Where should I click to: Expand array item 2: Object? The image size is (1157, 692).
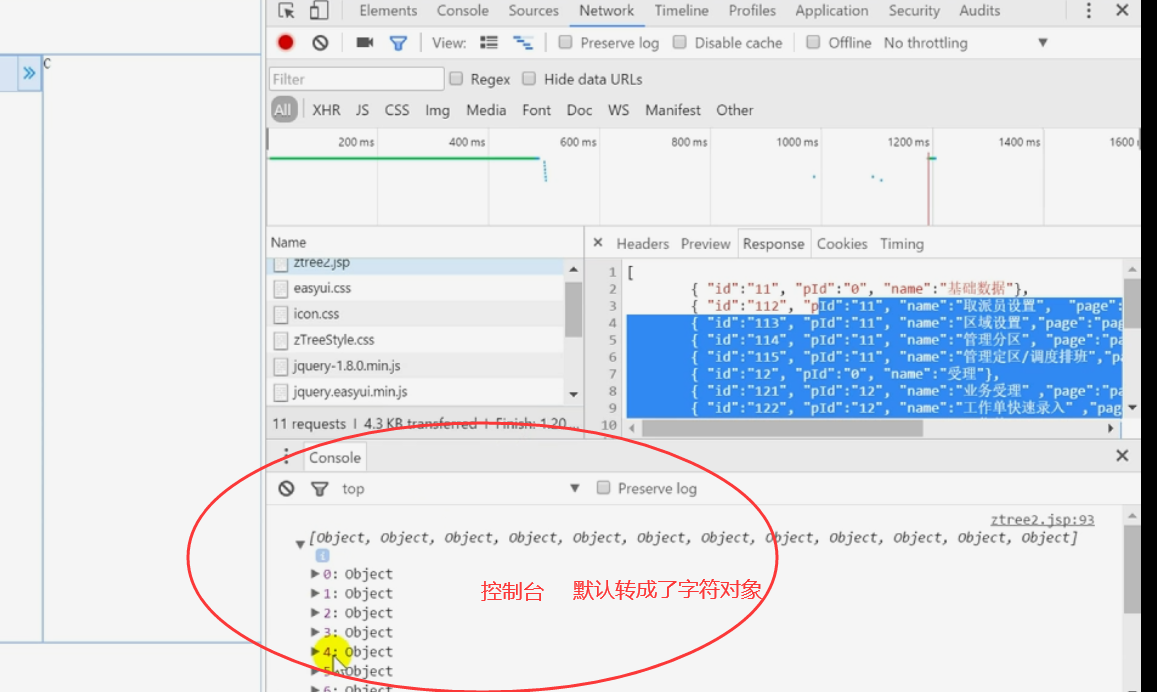[315, 612]
